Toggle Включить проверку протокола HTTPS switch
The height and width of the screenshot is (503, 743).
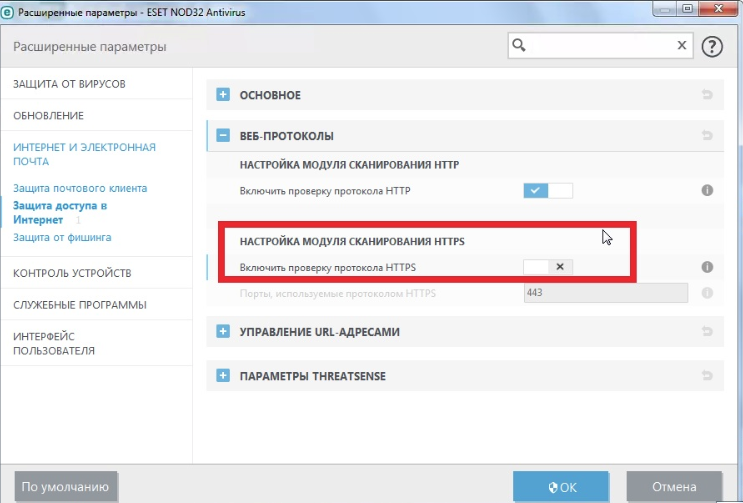[x=548, y=267]
